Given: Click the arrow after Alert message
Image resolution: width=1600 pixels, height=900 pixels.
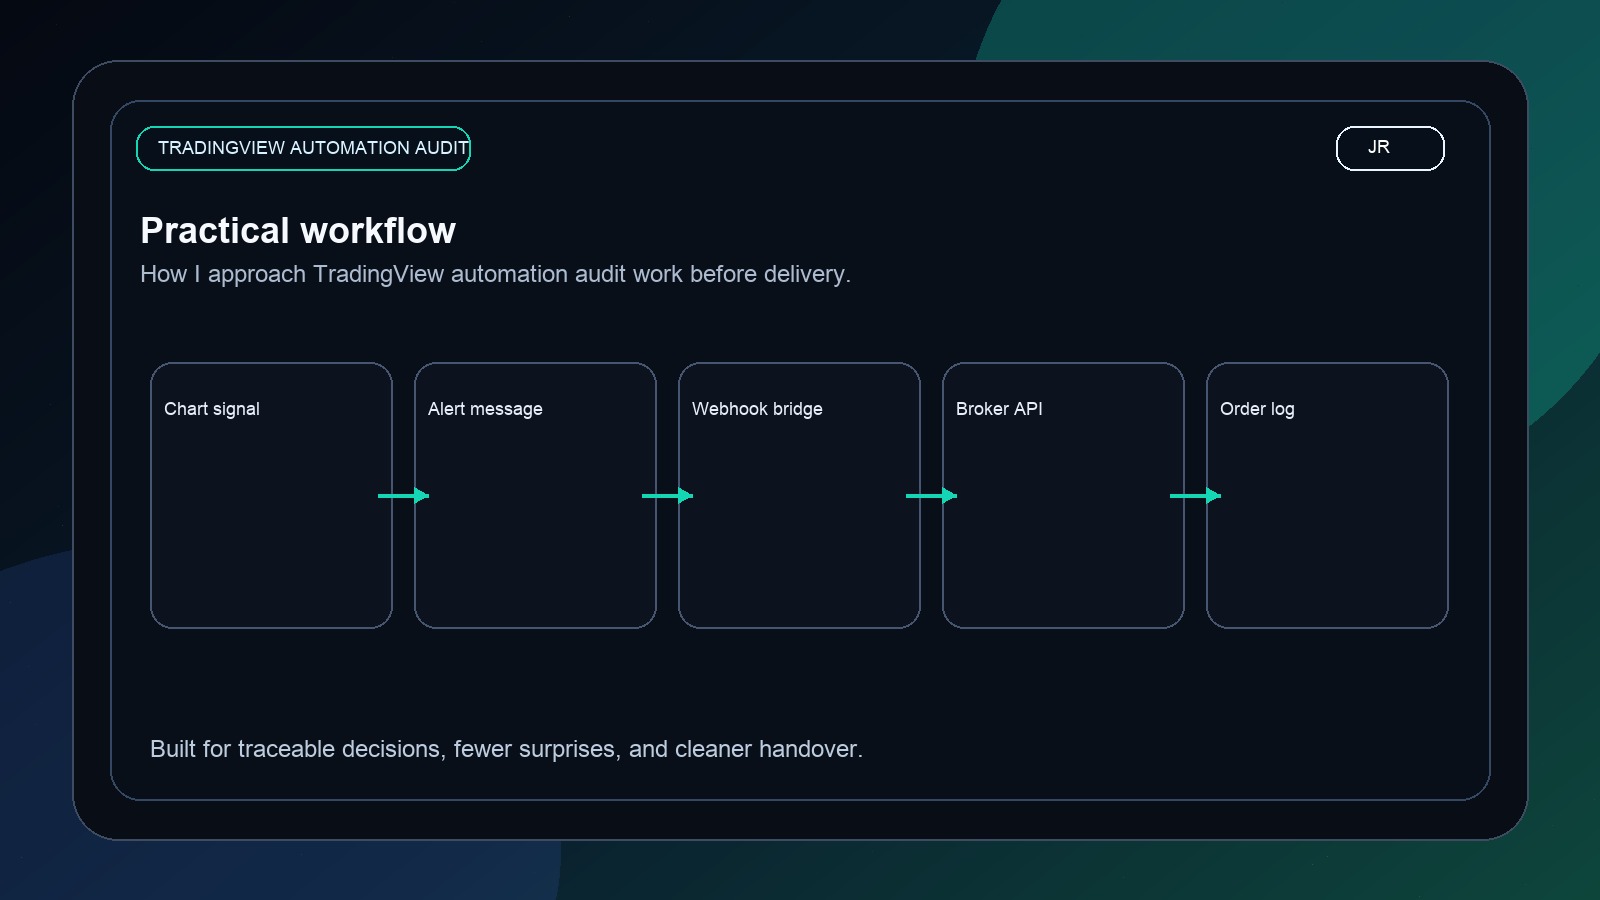Looking at the screenshot, I should pyautogui.click(x=666, y=495).
